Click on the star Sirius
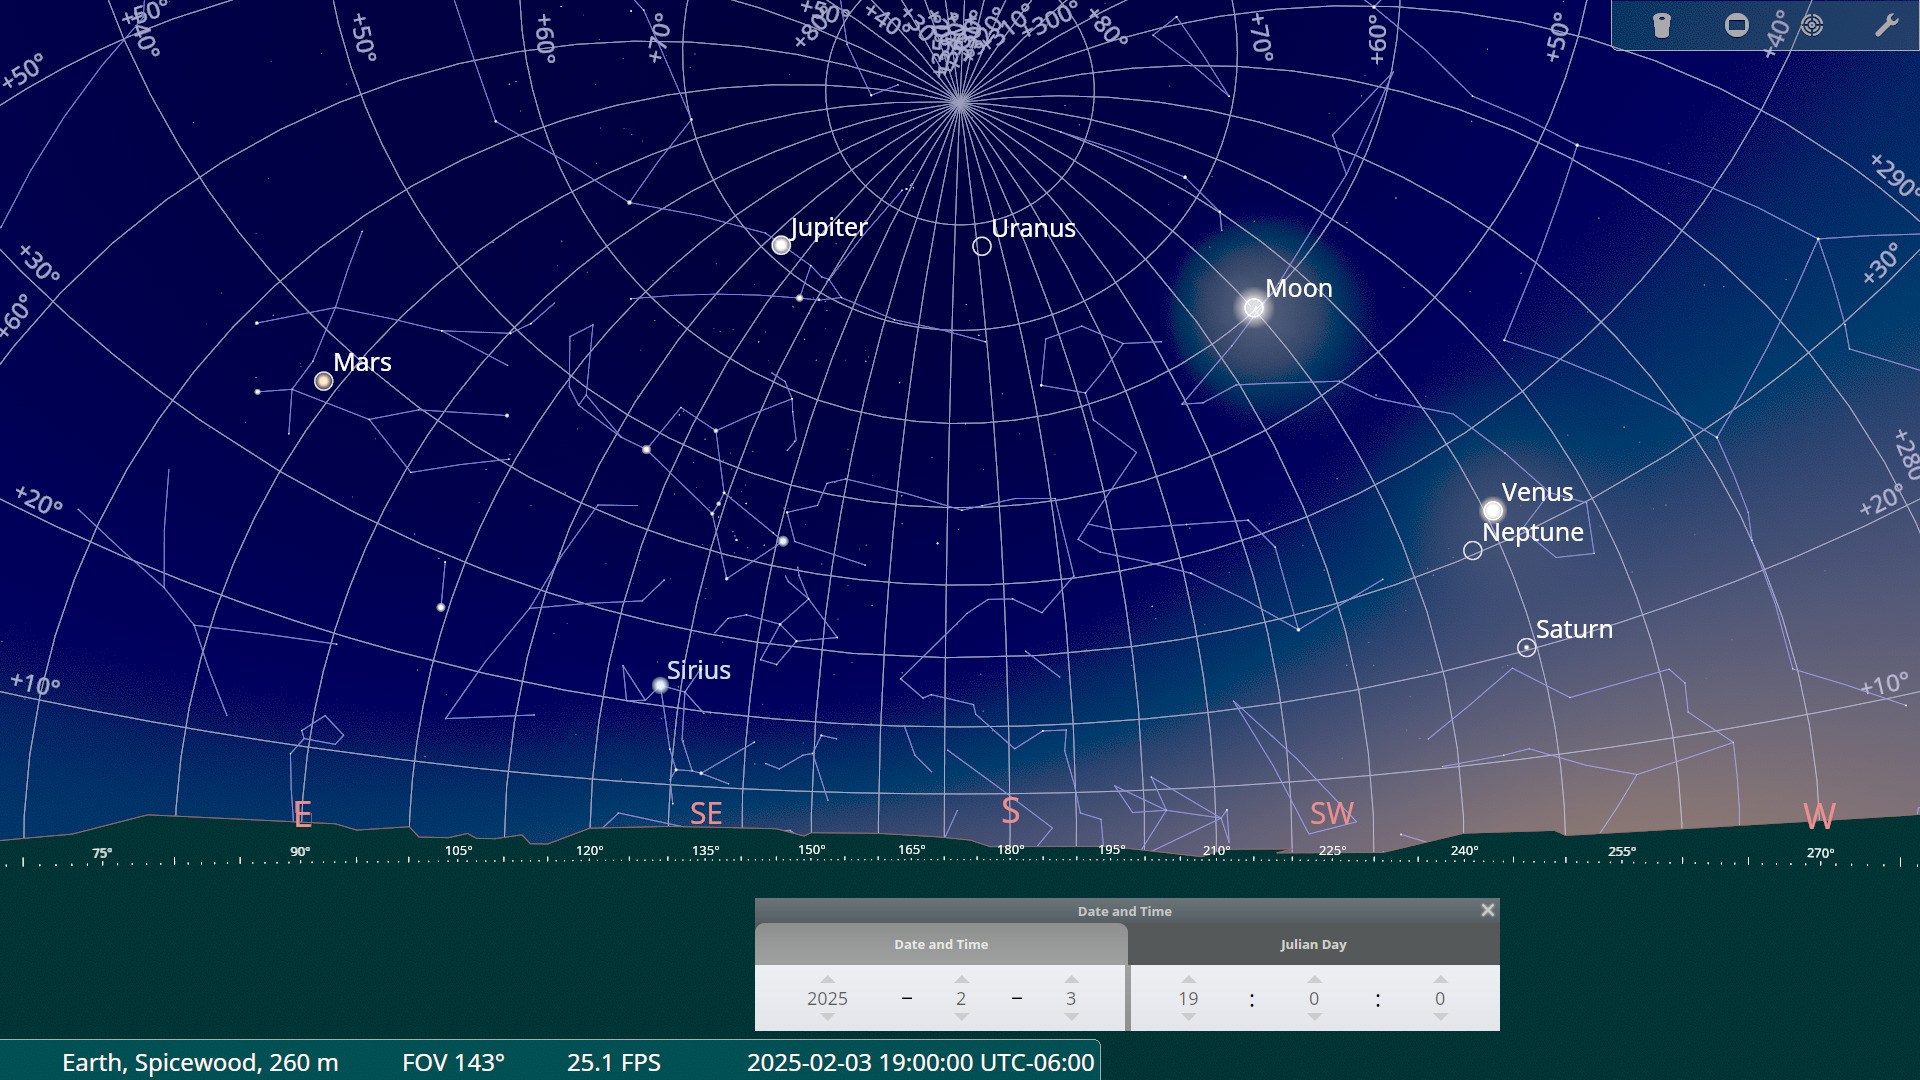 point(660,685)
